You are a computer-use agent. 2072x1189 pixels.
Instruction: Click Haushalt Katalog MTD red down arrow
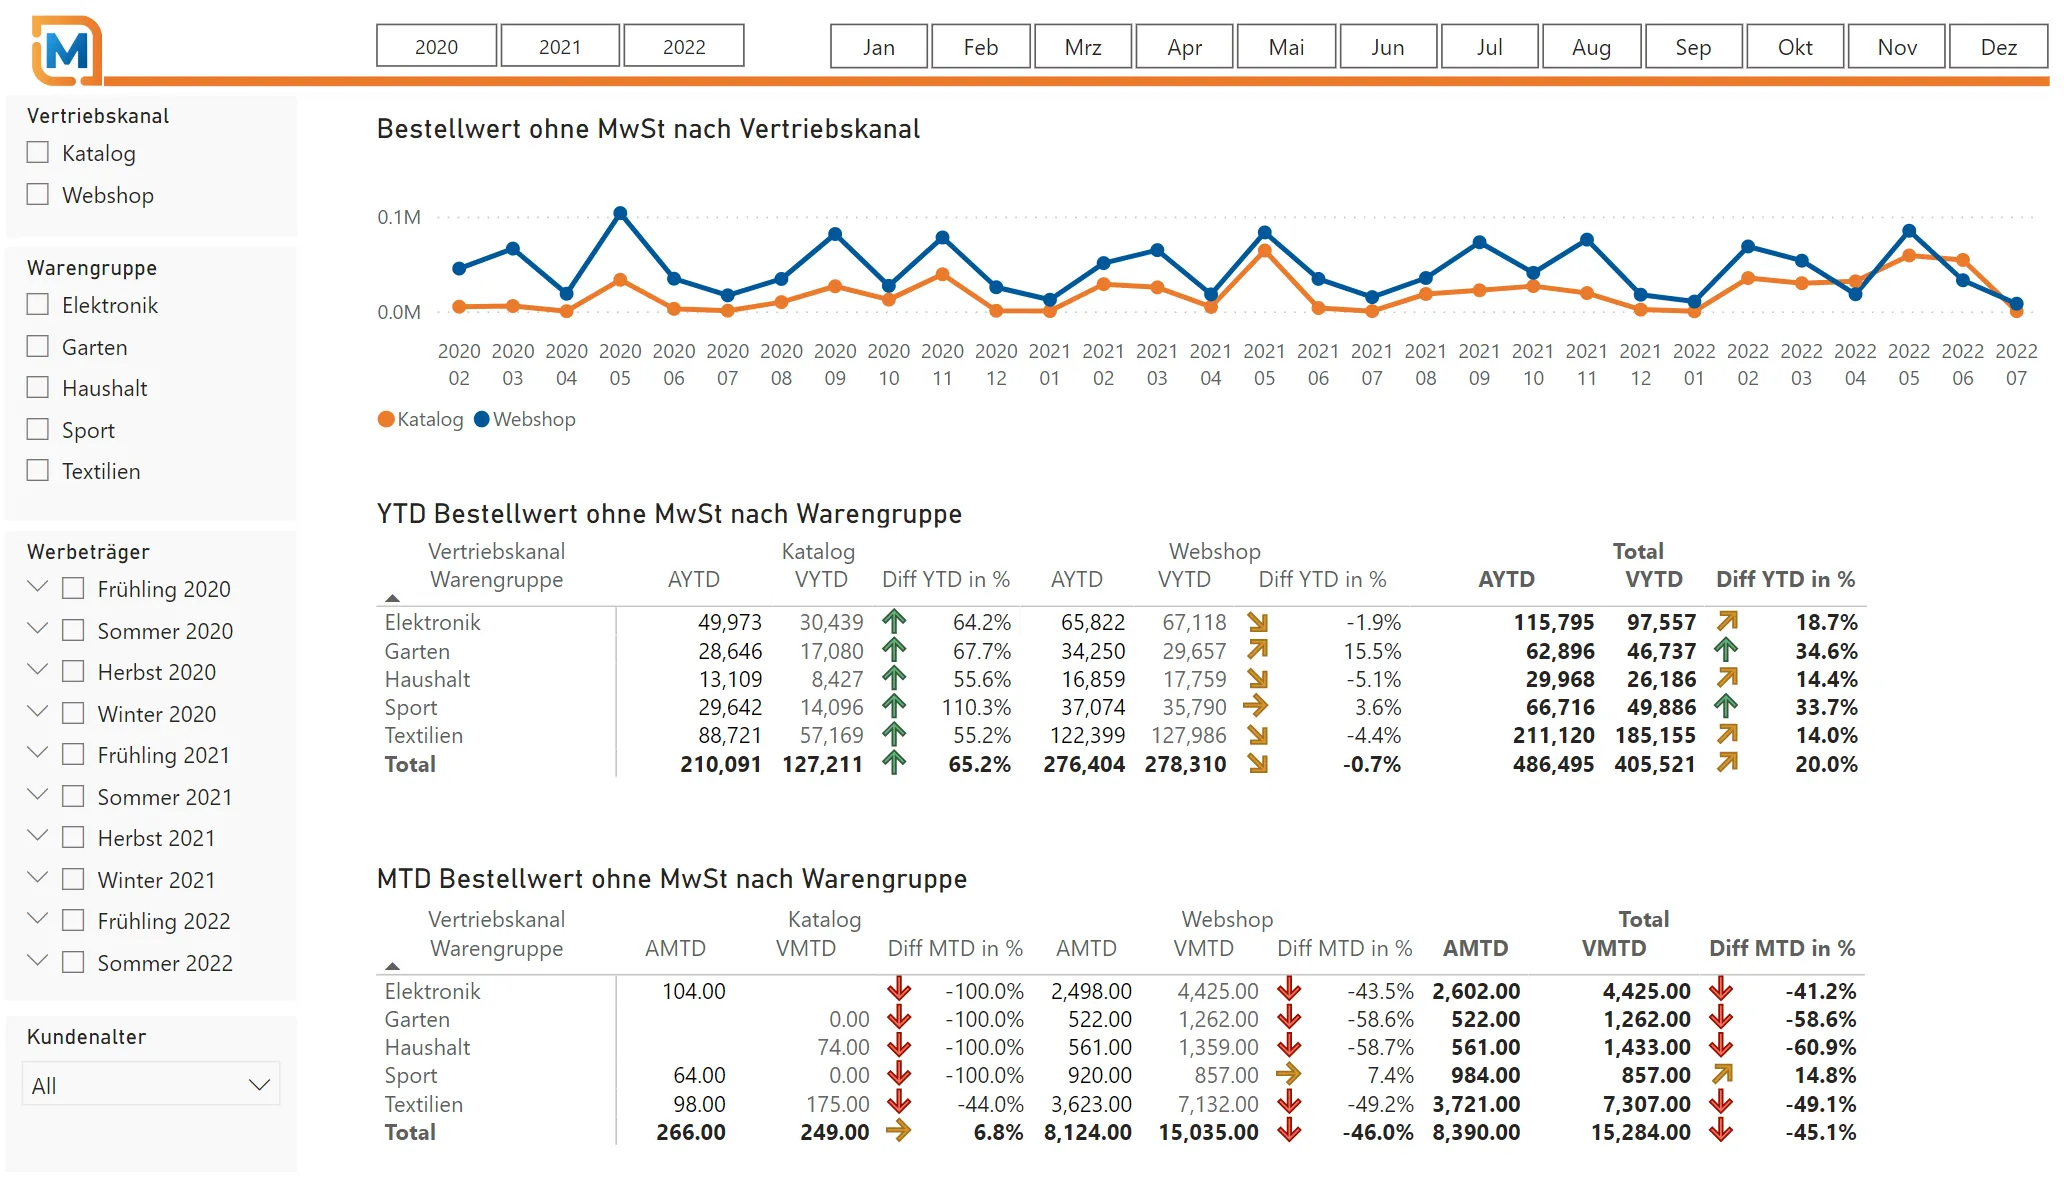click(899, 1046)
